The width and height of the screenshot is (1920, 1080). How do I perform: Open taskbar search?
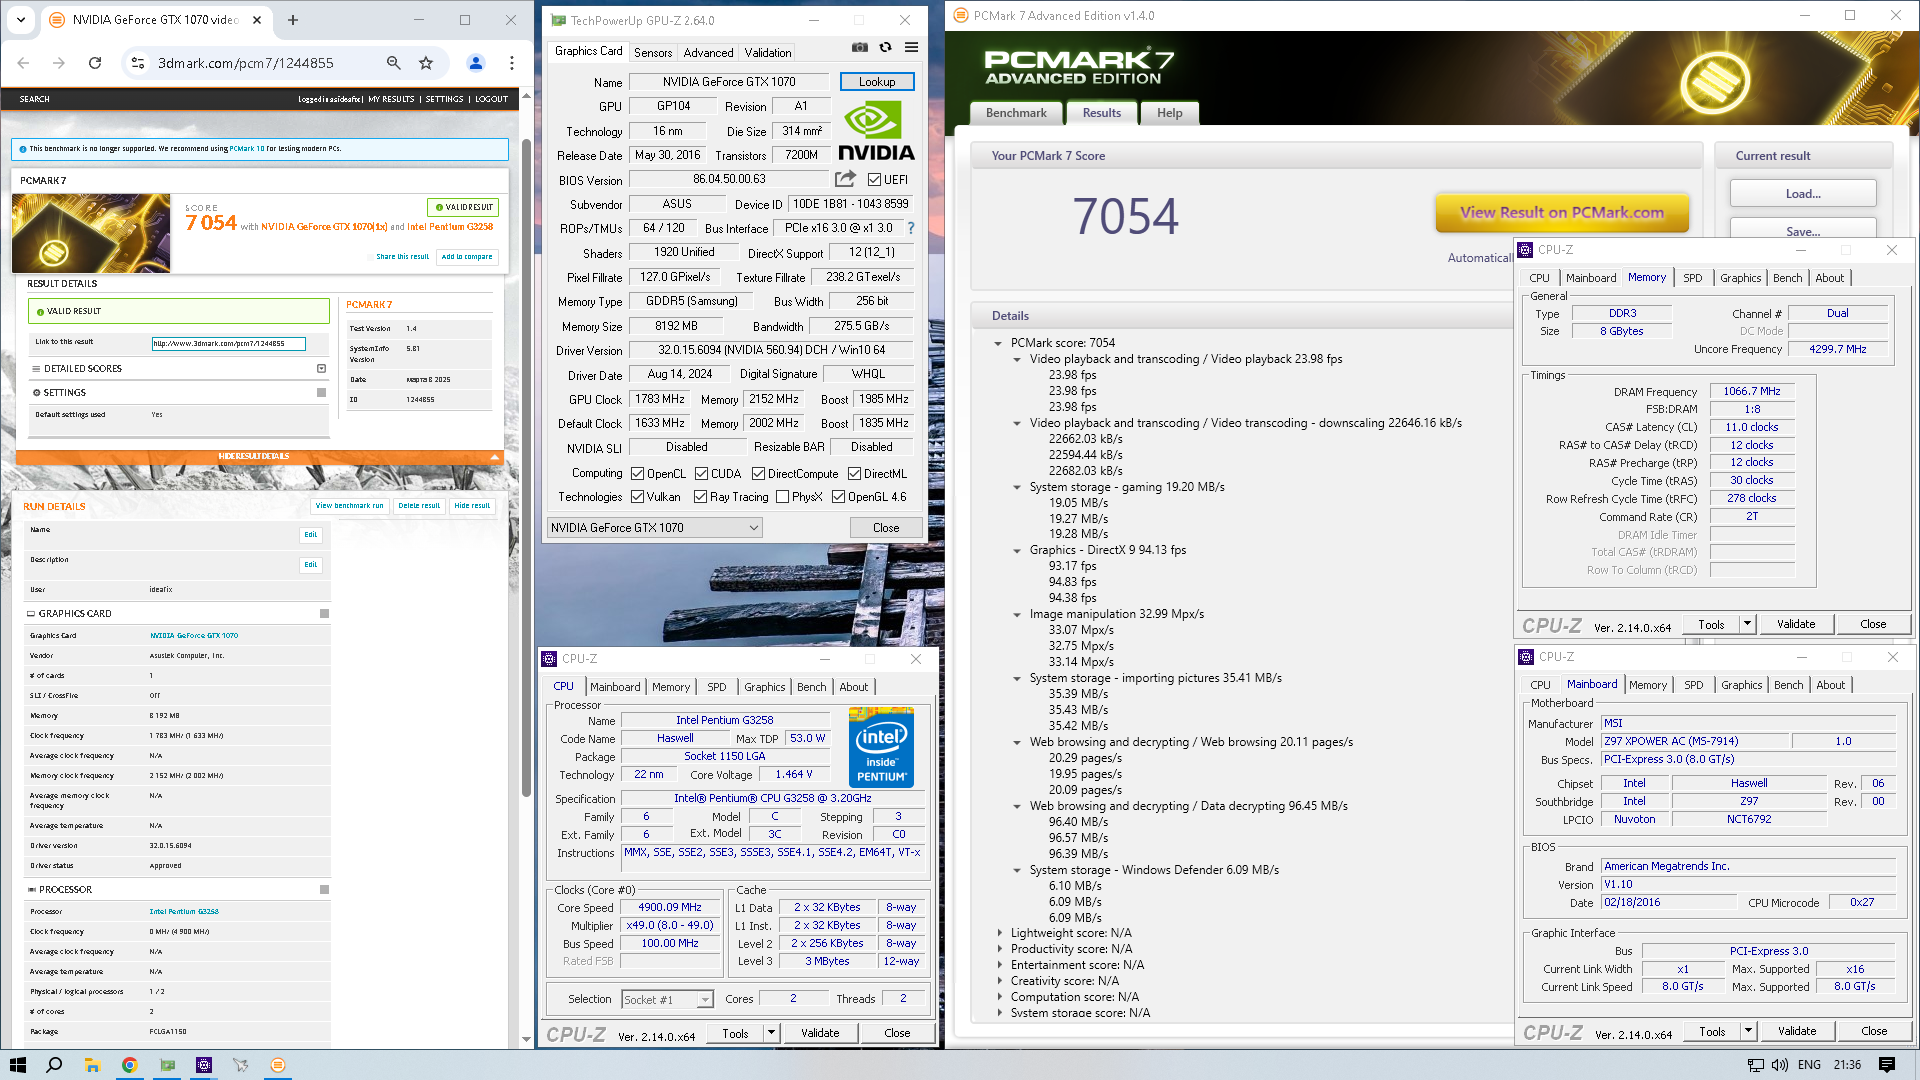(x=54, y=1065)
